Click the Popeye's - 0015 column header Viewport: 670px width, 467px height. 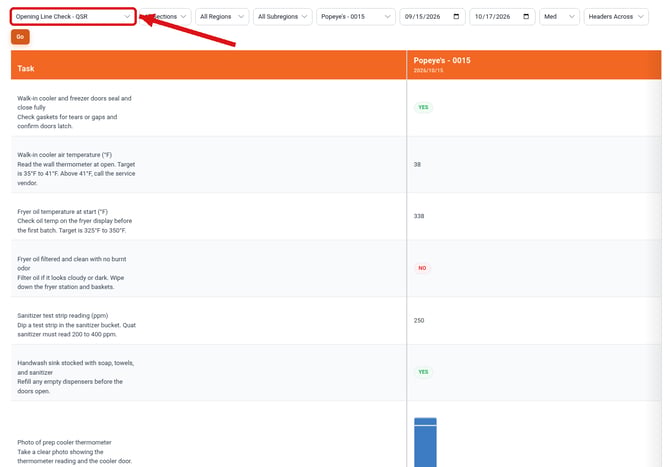pyautogui.click(x=534, y=65)
